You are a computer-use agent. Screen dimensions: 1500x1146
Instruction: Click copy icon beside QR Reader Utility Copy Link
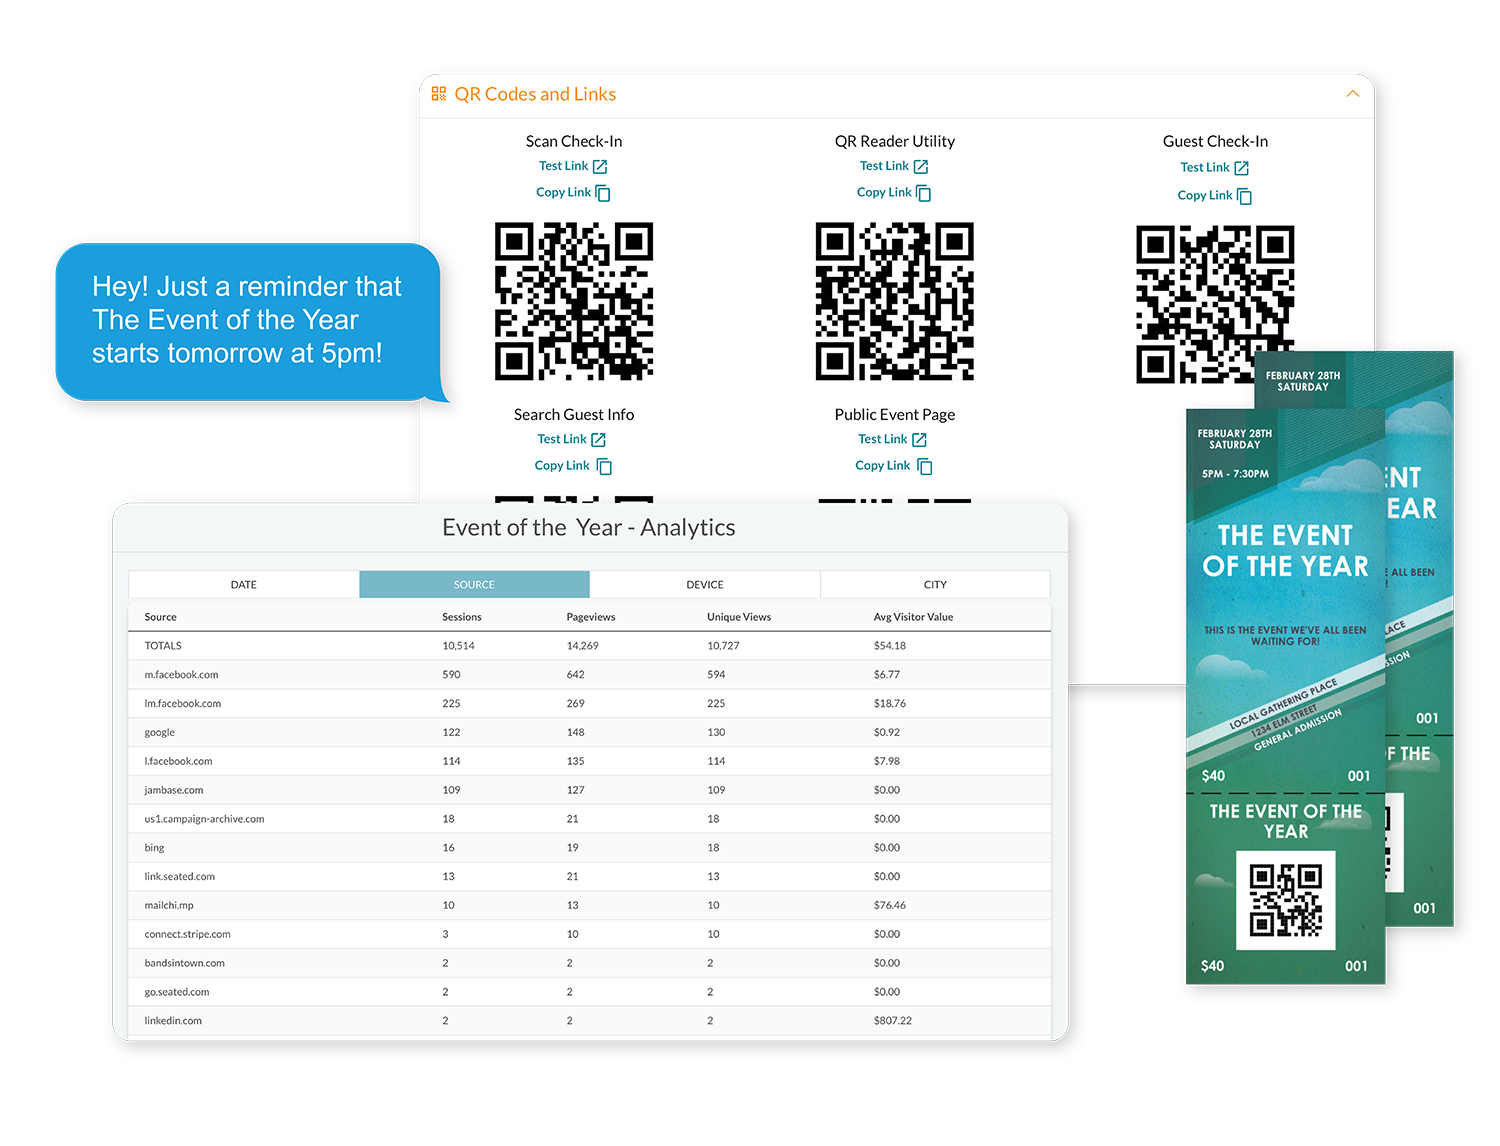click(924, 193)
